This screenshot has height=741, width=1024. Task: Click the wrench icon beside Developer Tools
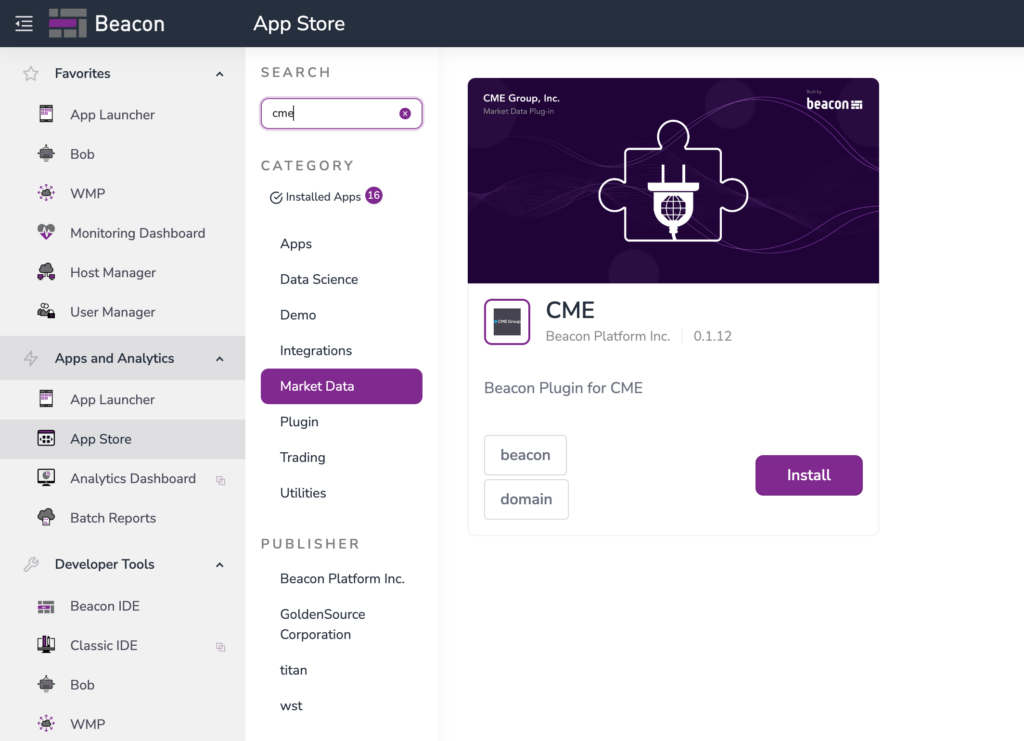coord(31,565)
